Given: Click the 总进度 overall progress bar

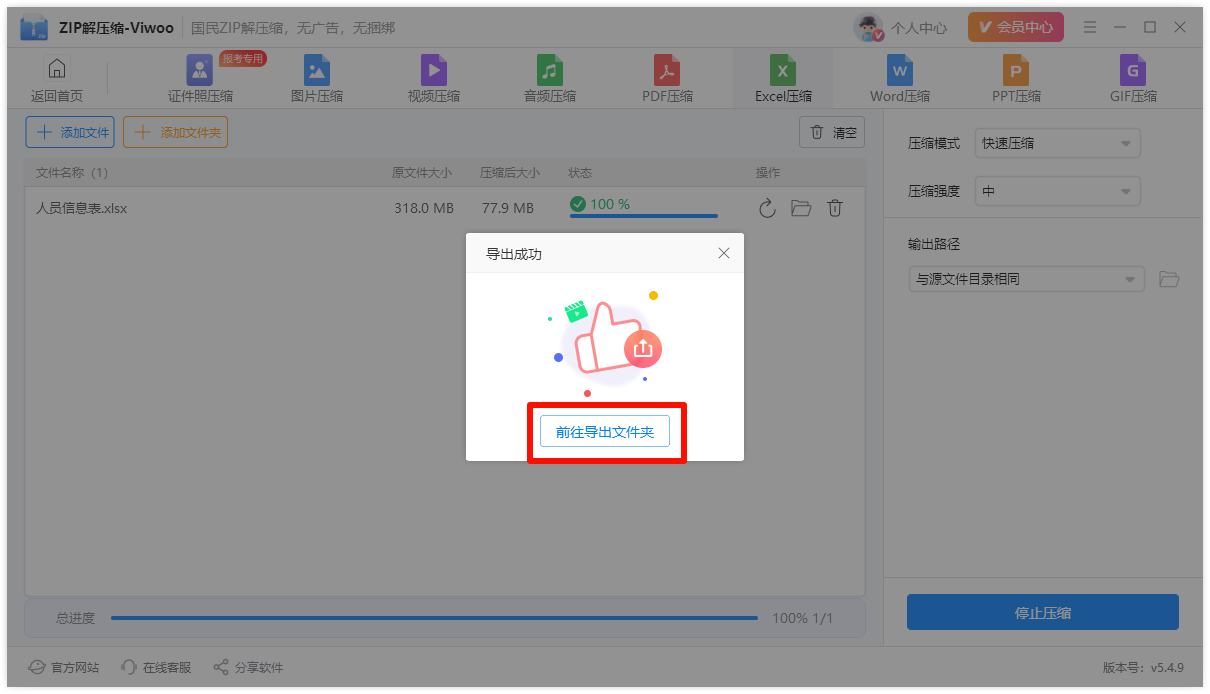Looking at the screenshot, I should [x=434, y=618].
